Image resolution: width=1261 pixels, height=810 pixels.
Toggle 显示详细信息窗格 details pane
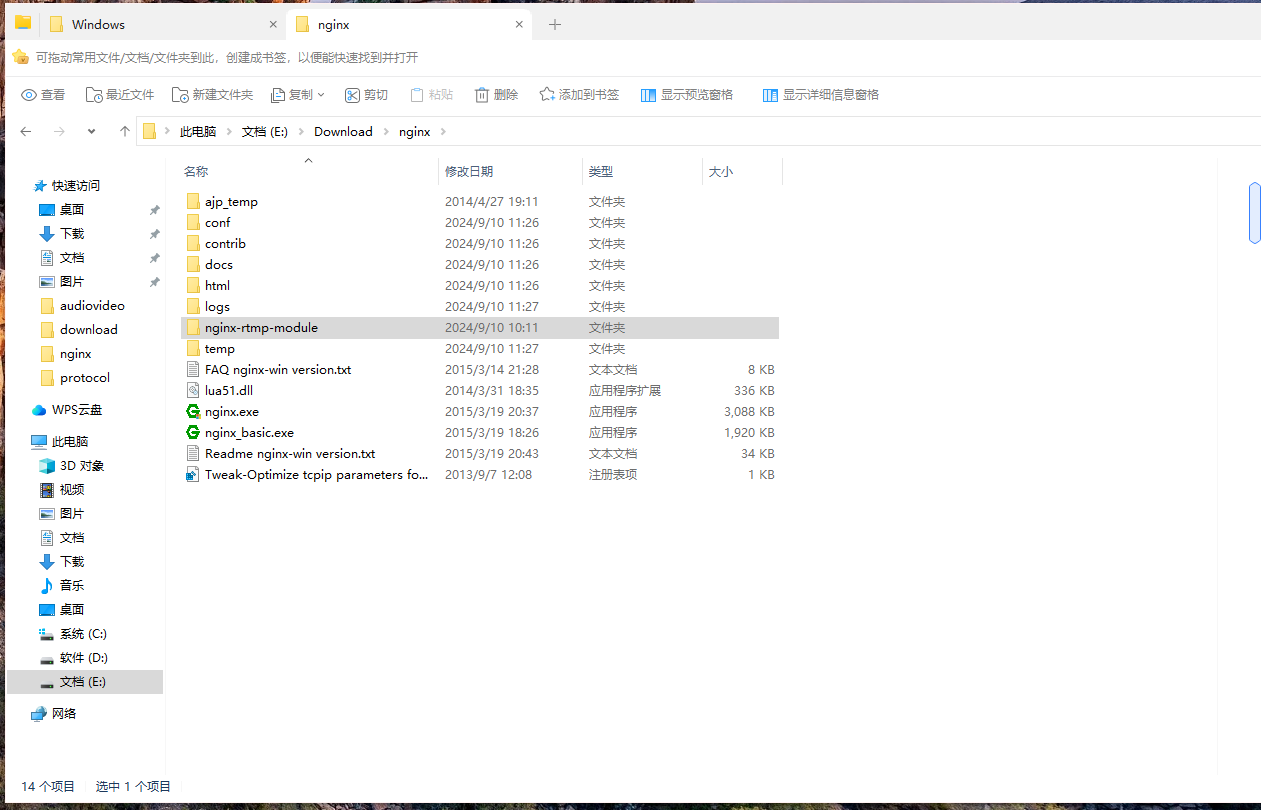tap(821, 95)
